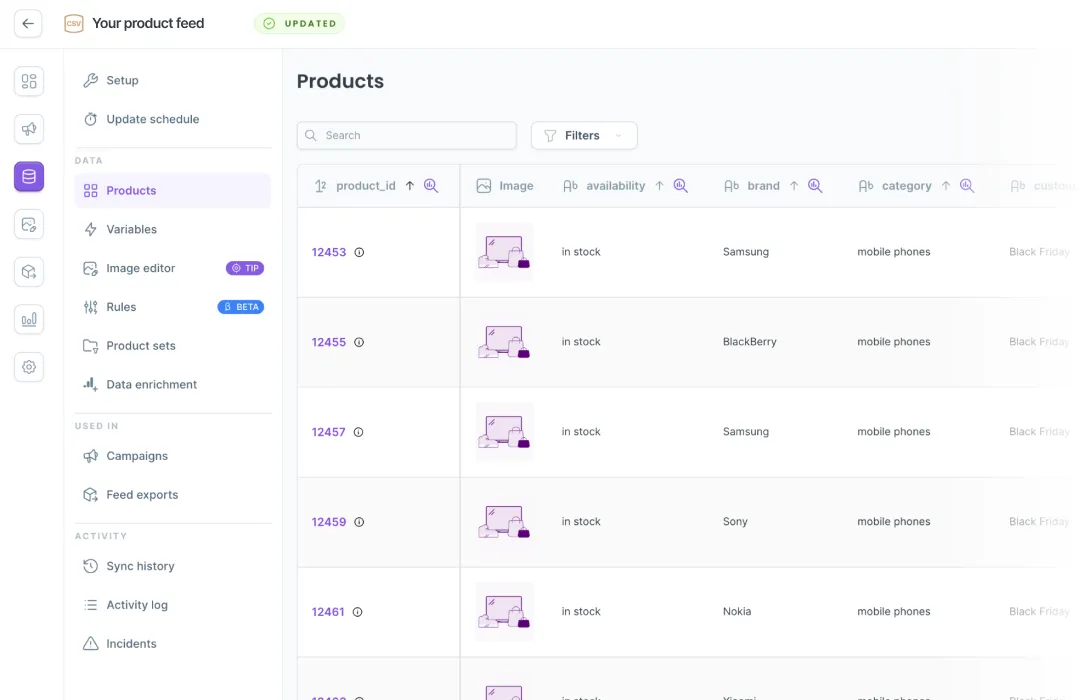
Task: Open the box export icon in left rail
Action: point(29,272)
